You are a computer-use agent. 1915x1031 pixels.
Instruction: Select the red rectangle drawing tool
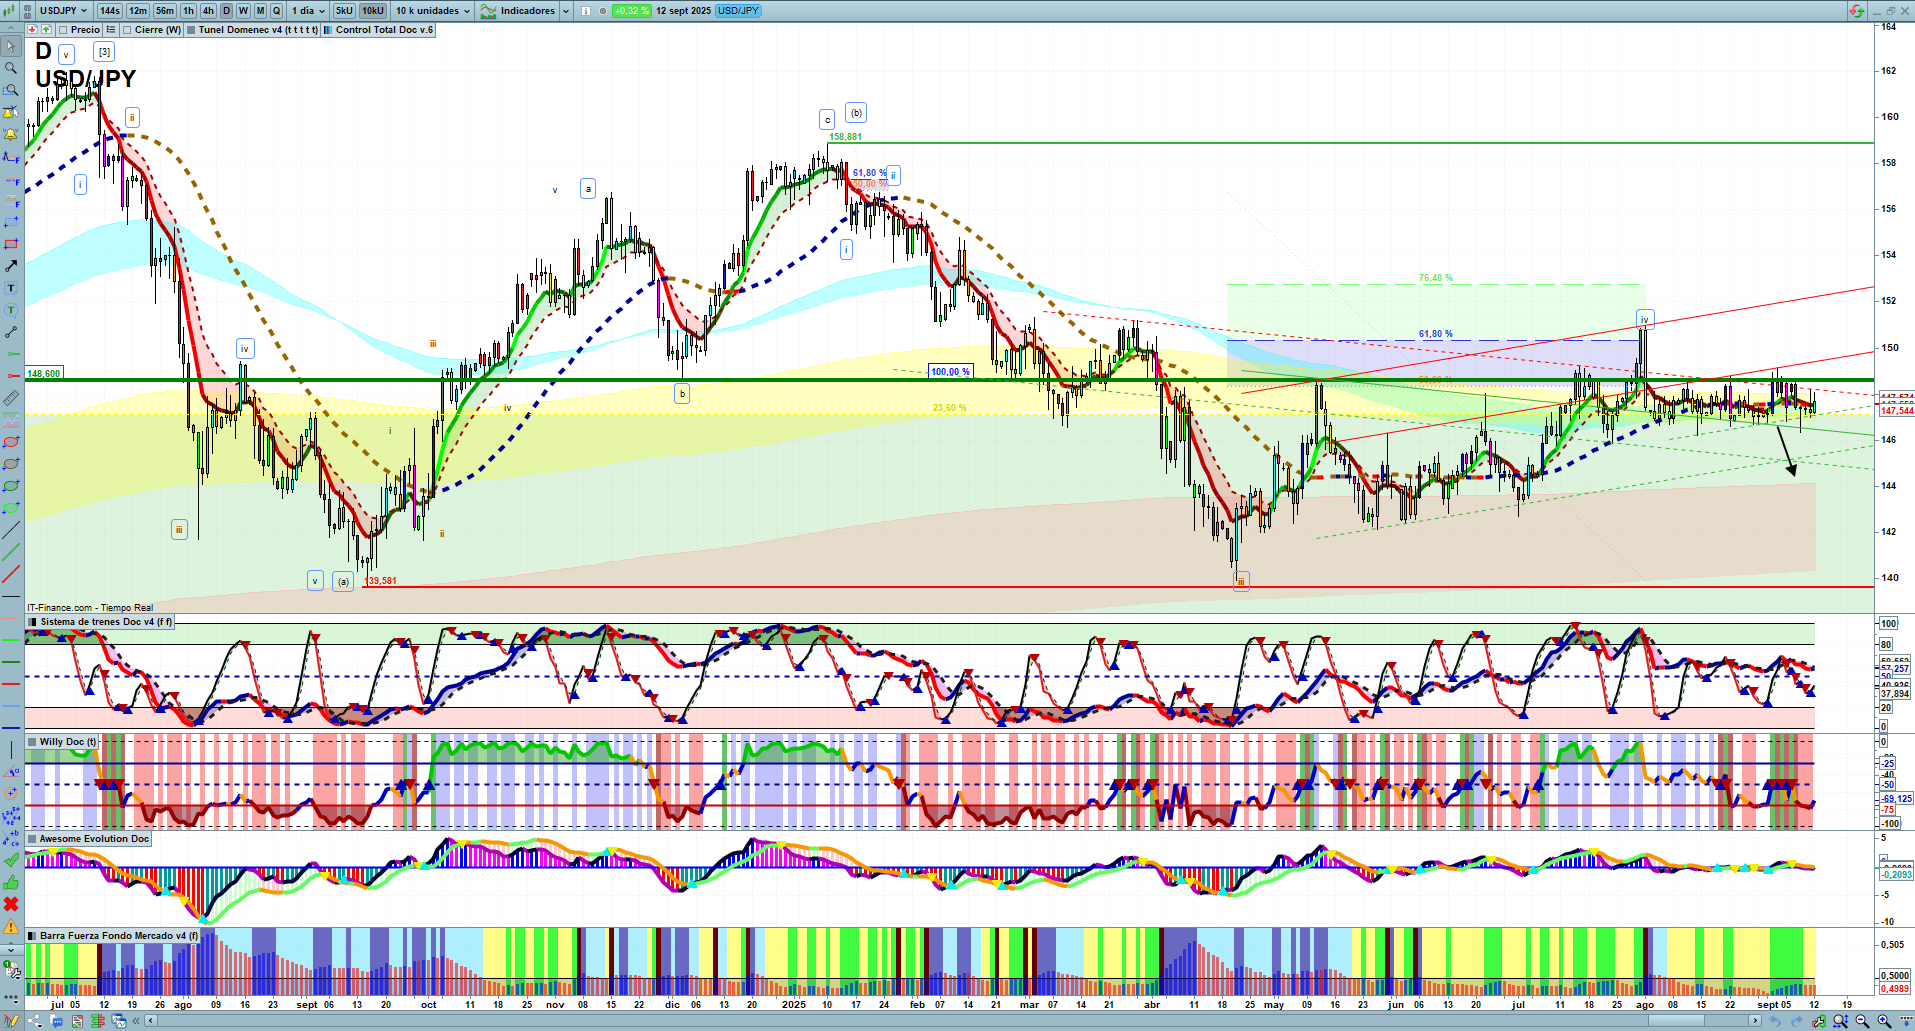11,244
